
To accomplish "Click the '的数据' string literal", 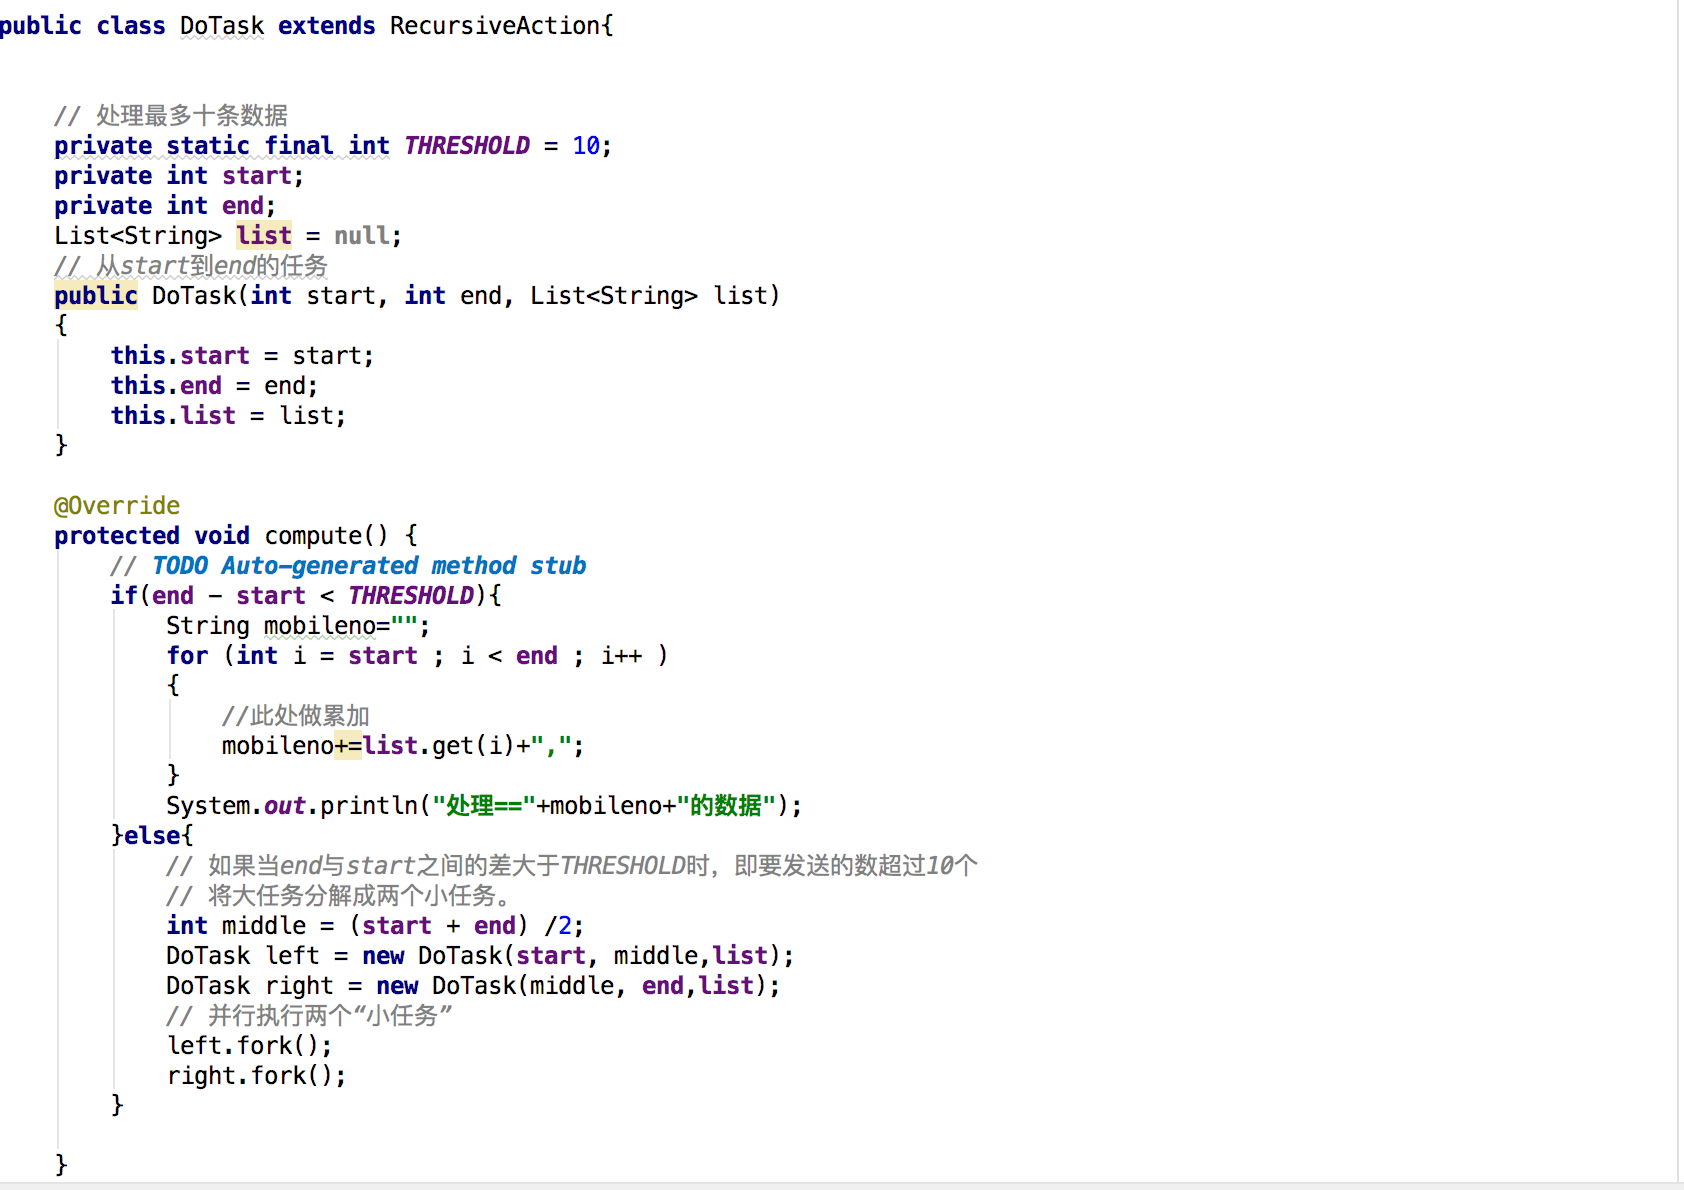I will 726,806.
